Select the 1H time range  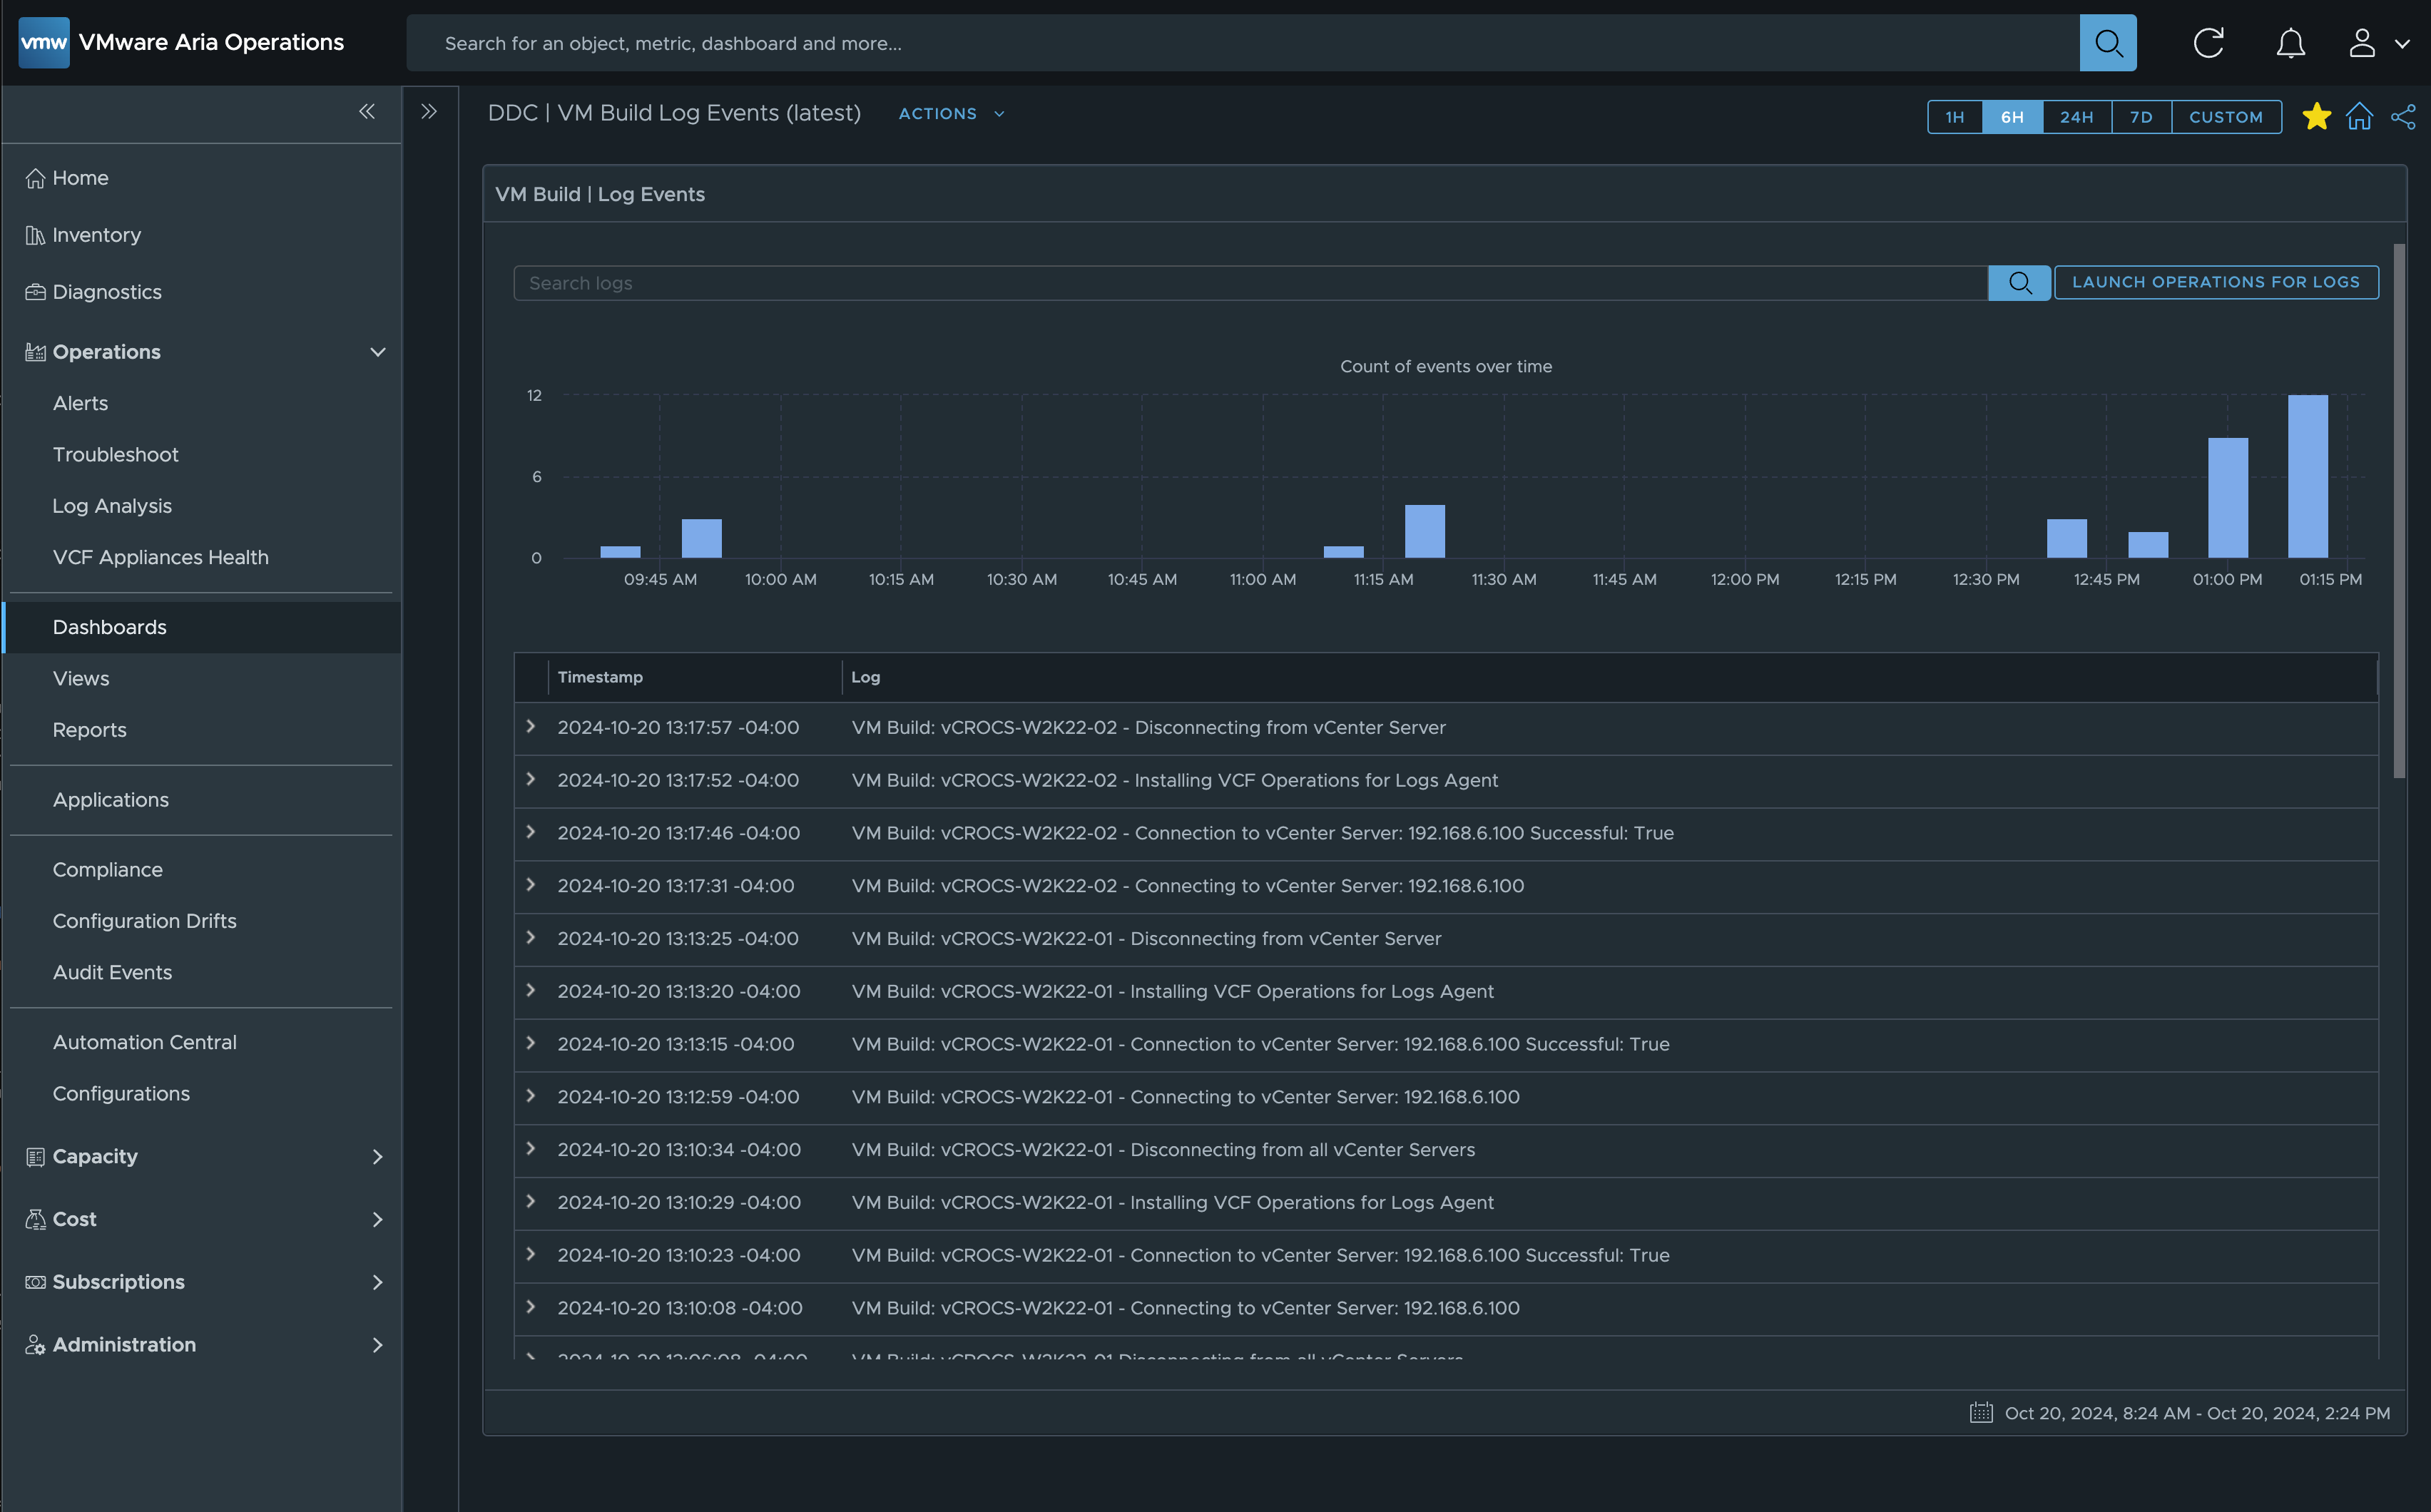(1954, 117)
